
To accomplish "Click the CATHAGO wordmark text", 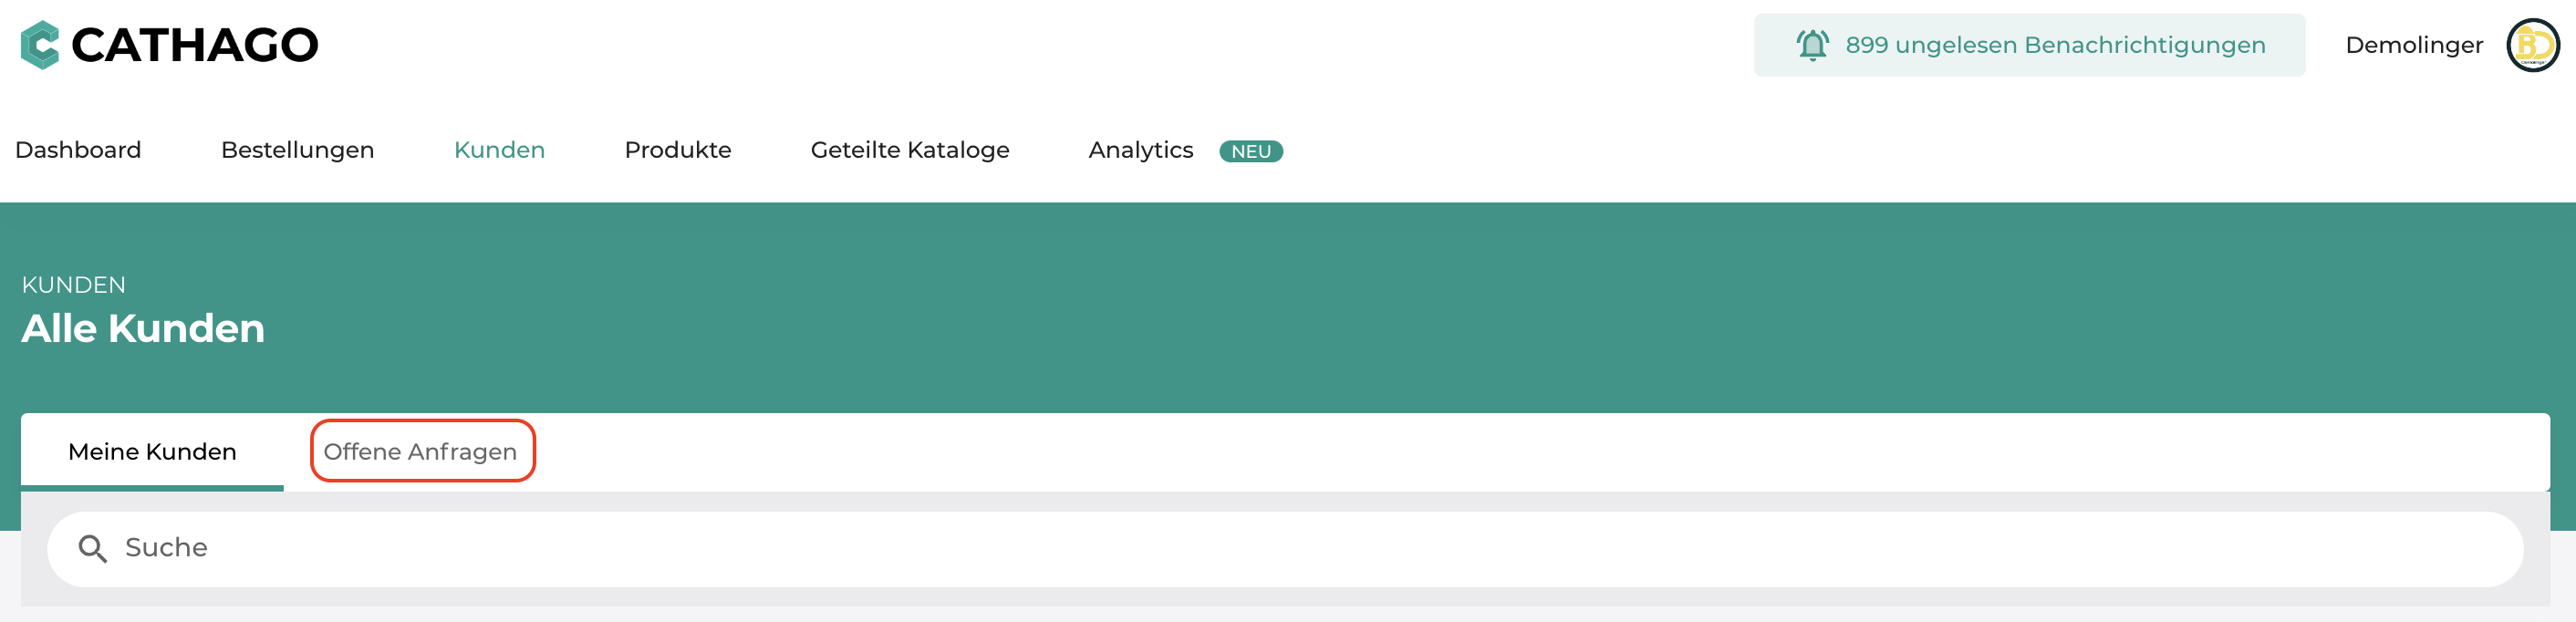I will (195, 45).
